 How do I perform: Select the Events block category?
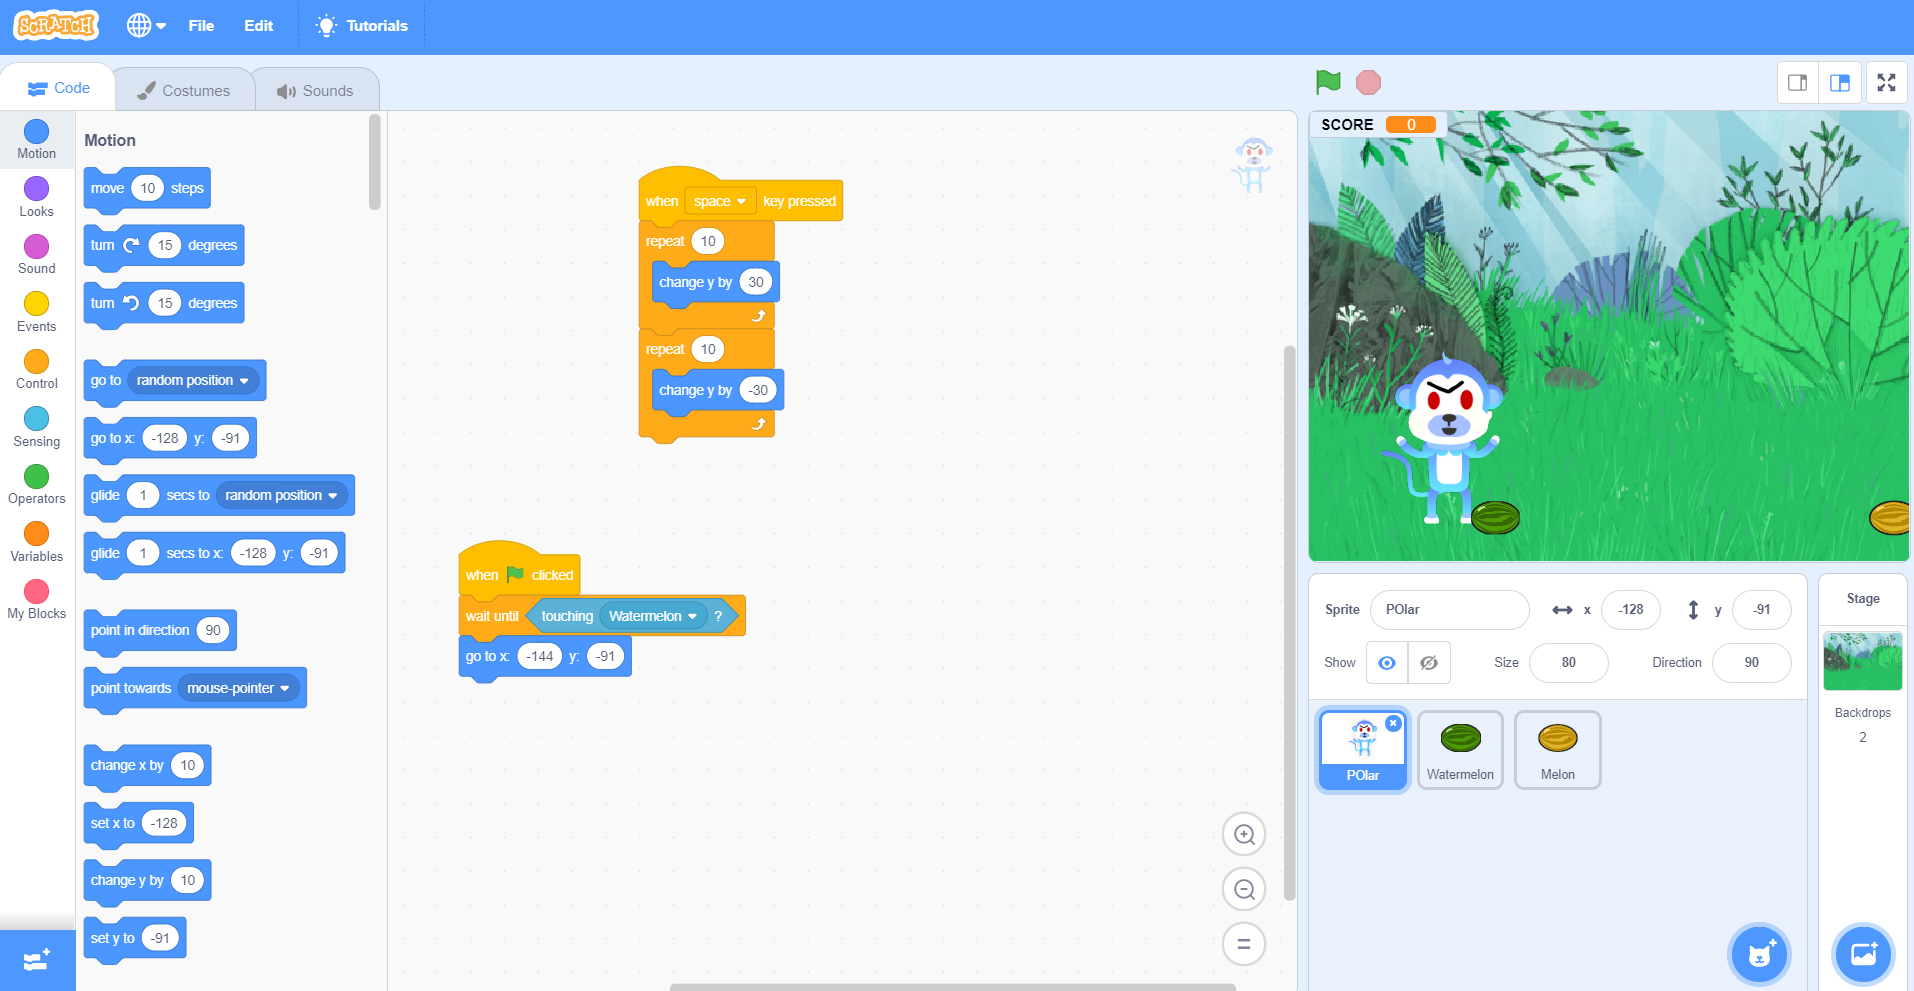[37, 312]
